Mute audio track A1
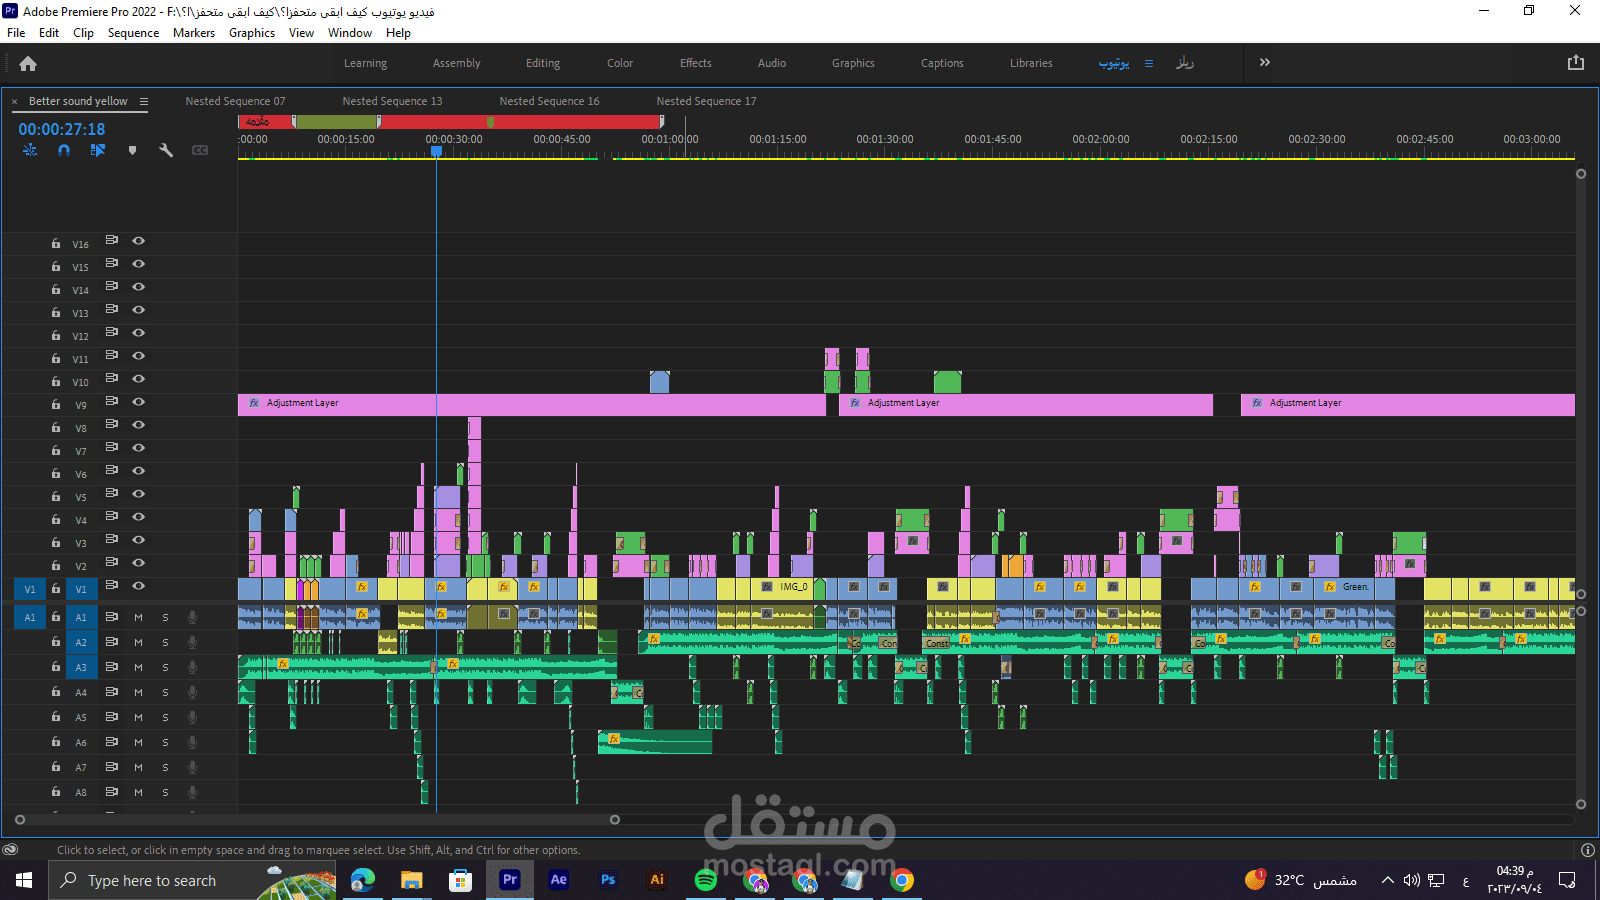This screenshot has height=900, width=1600. coord(138,617)
